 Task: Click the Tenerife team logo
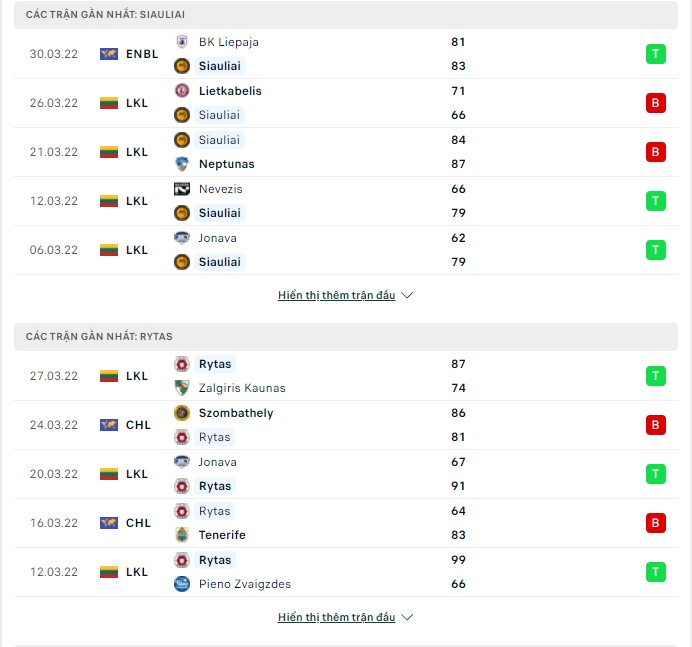[x=182, y=535]
